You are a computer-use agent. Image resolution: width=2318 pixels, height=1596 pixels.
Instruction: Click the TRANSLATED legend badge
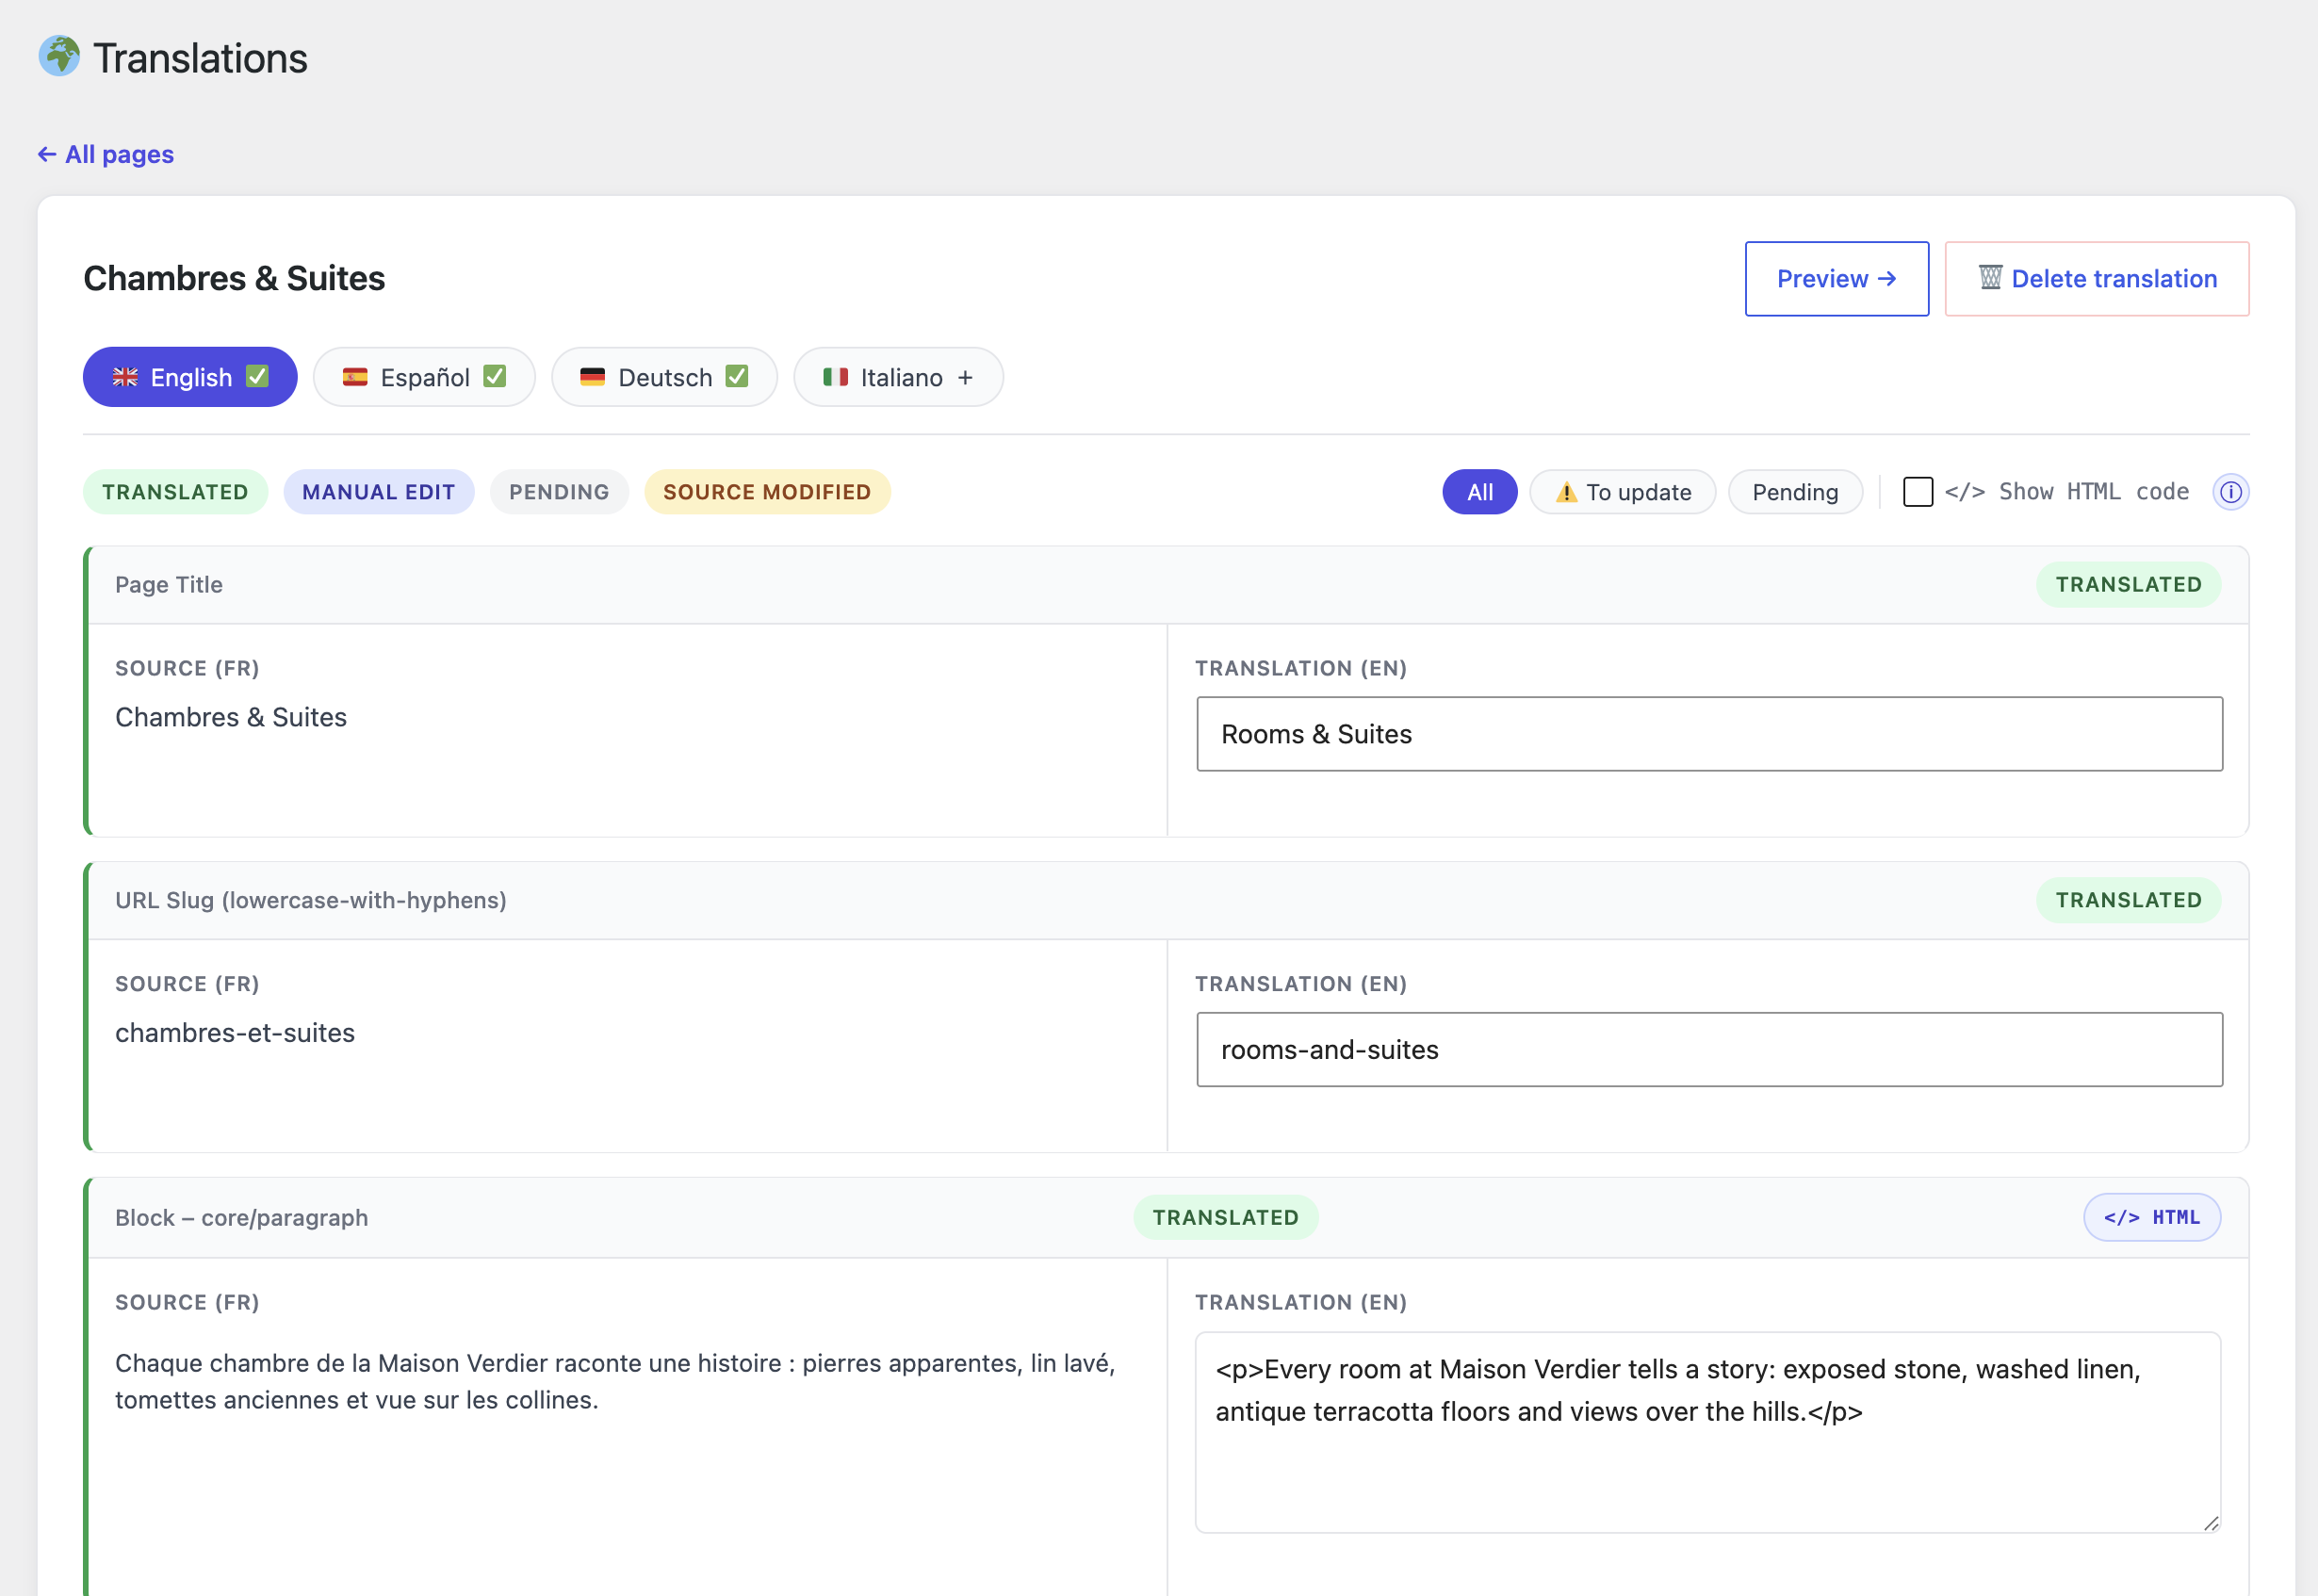[x=175, y=492]
